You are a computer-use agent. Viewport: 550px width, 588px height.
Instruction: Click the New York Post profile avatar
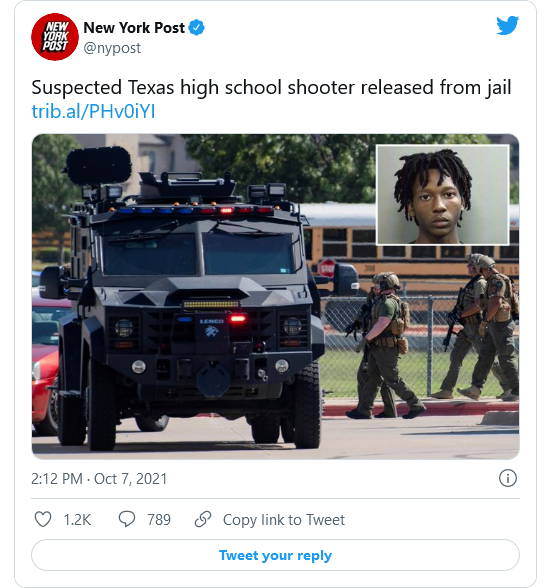(x=55, y=37)
